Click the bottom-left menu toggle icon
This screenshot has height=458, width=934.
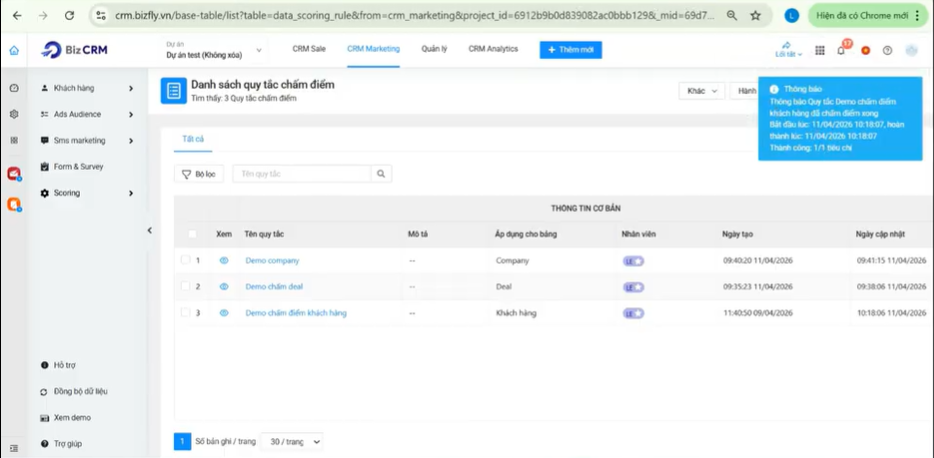tap(14, 448)
